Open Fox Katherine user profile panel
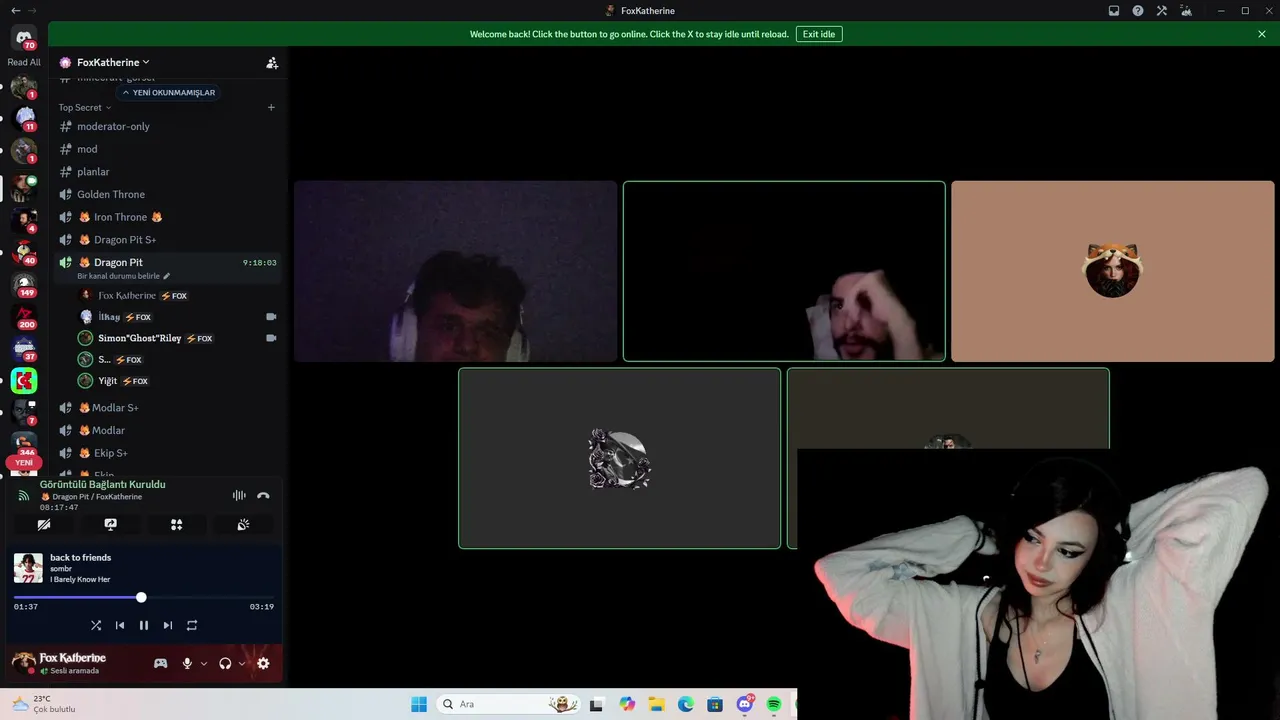The width and height of the screenshot is (1280, 720). point(60,663)
